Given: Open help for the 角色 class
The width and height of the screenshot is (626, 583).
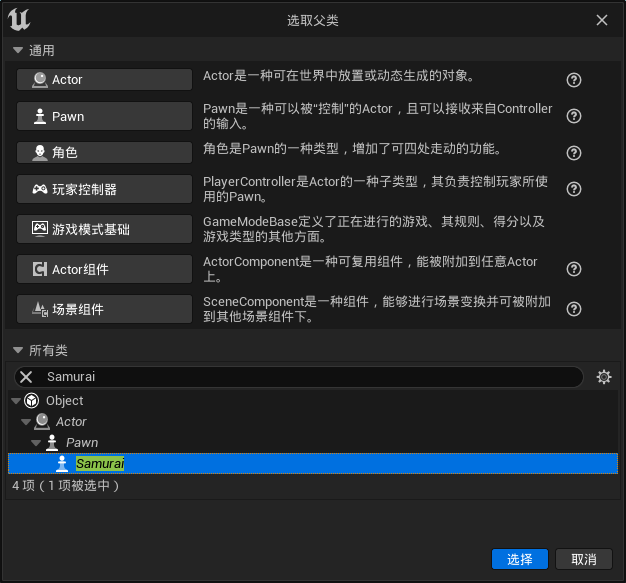Looking at the screenshot, I should tap(574, 153).
